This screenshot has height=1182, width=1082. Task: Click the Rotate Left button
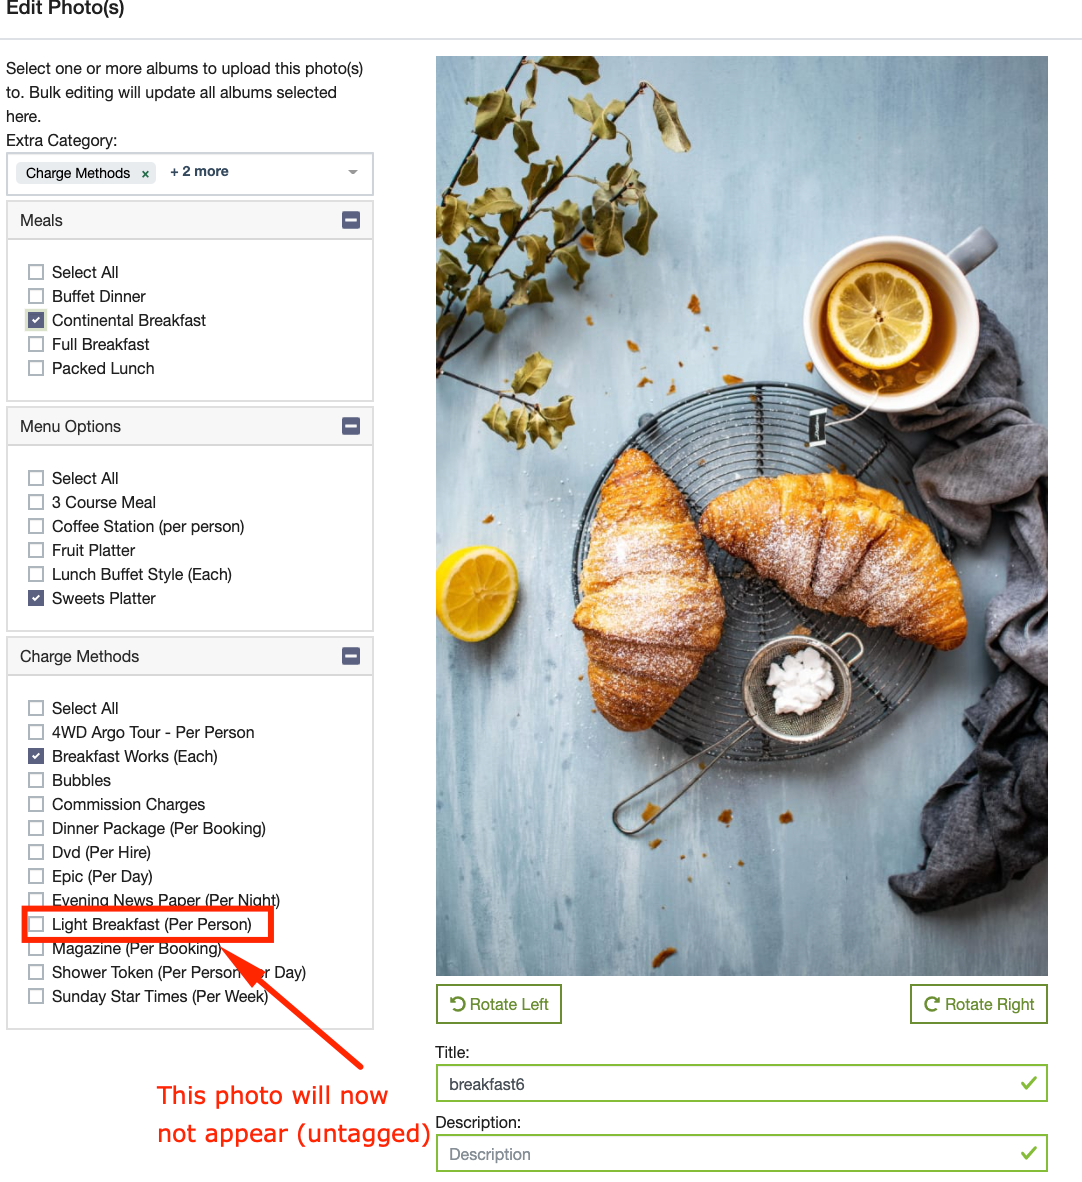tap(499, 1004)
